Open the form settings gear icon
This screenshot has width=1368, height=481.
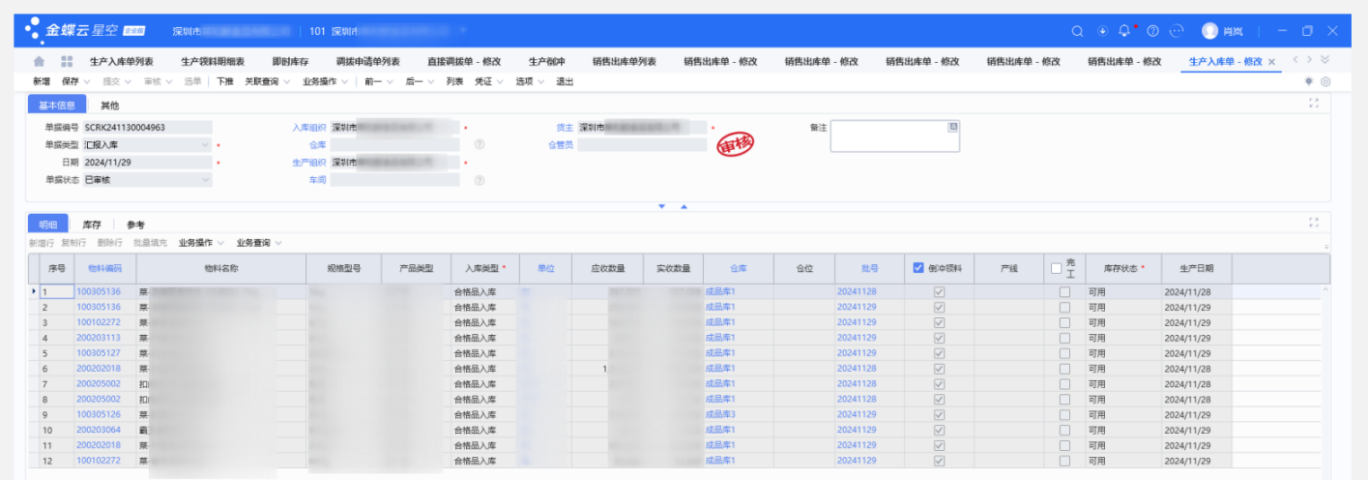[x=1325, y=81]
